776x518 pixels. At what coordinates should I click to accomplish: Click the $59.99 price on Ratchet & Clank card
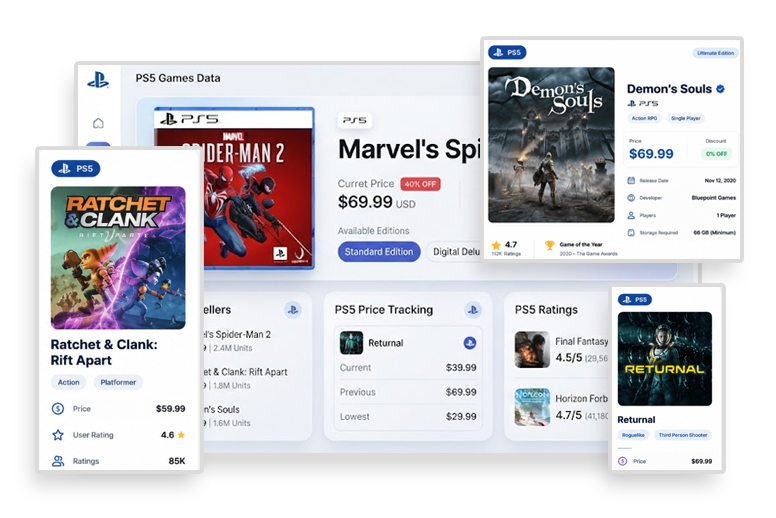(171, 409)
